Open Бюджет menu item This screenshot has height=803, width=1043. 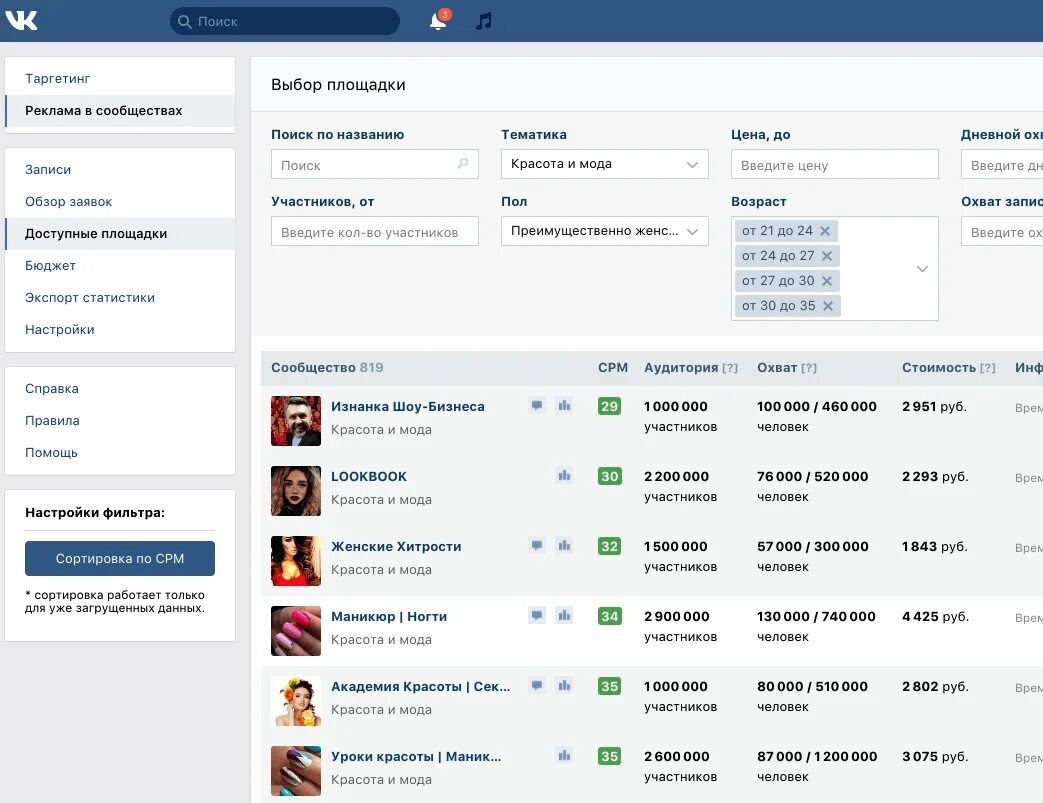pos(120,265)
